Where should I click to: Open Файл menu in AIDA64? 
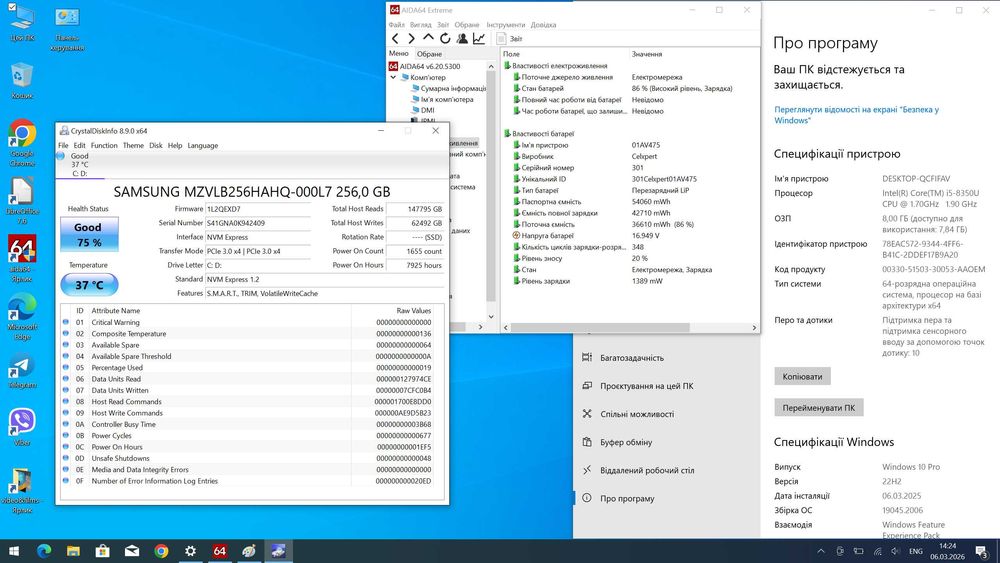tap(397, 25)
